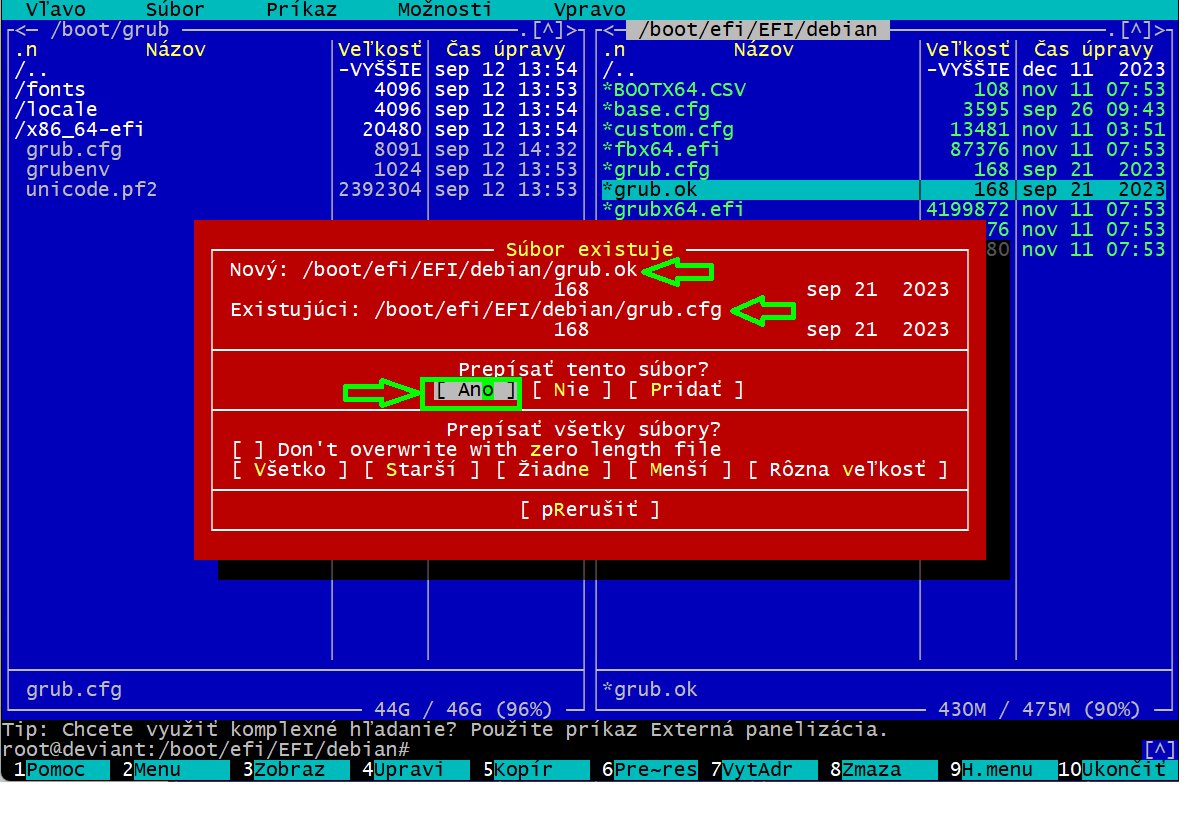Select Všetko to overwrite all files
Viewport: 1201px width, 821px height.
pyautogui.click(x=290, y=470)
